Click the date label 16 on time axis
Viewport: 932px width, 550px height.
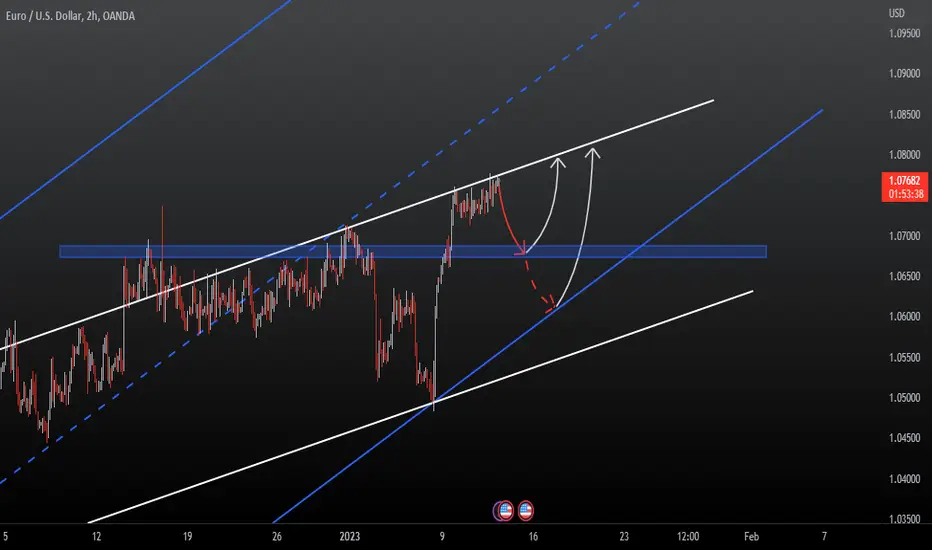tap(533, 536)
